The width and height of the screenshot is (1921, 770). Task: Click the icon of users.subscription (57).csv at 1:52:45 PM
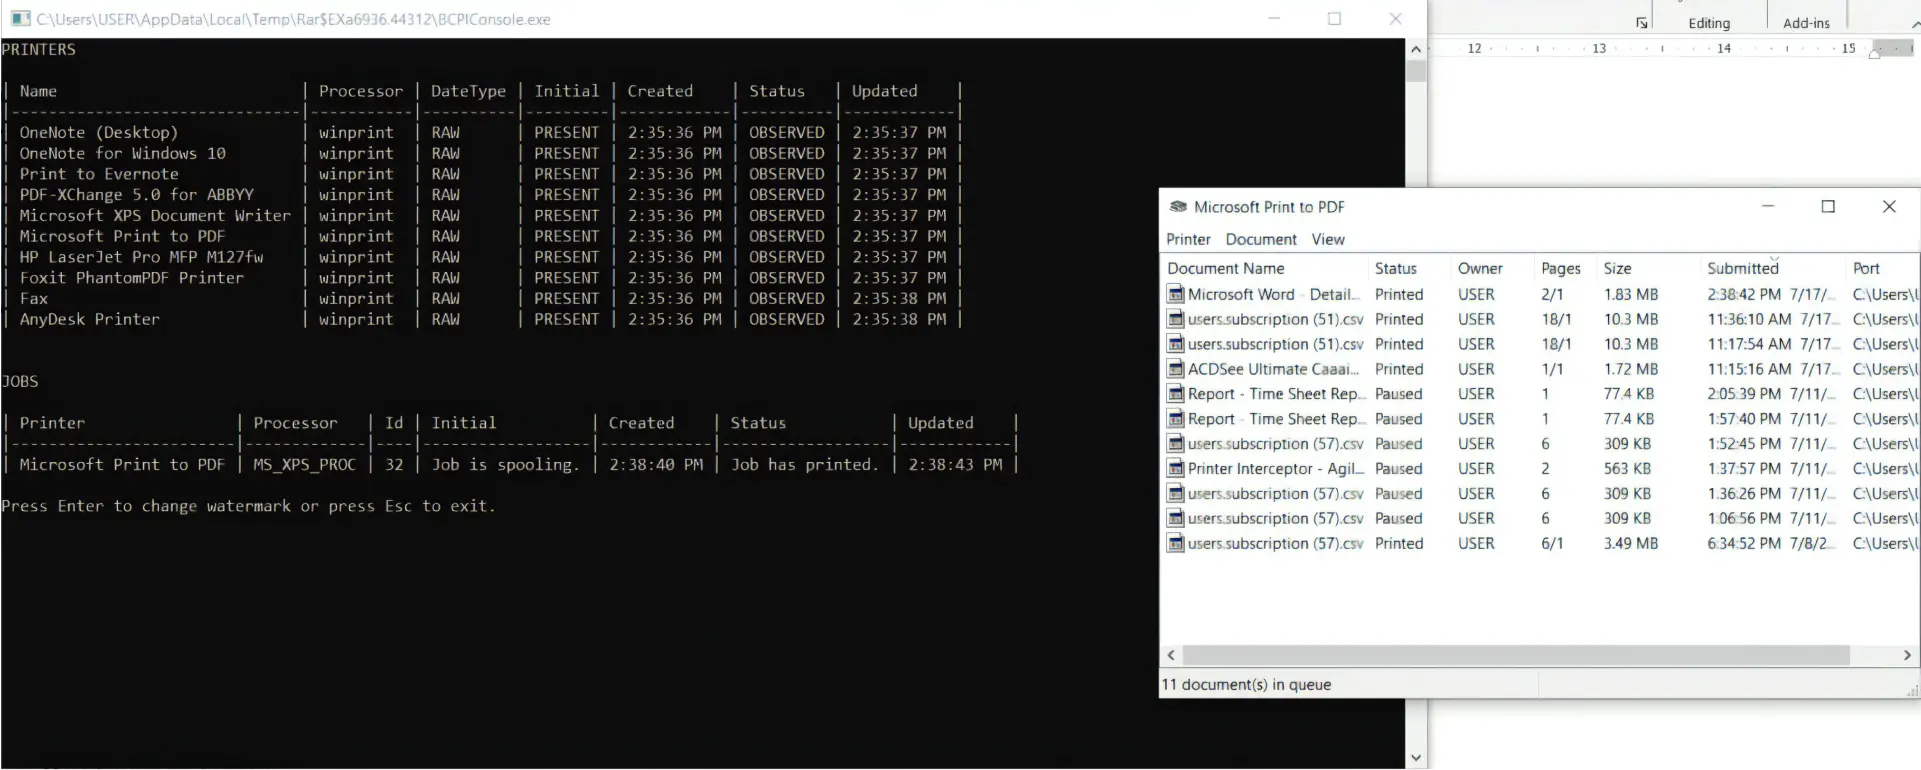1176,444
